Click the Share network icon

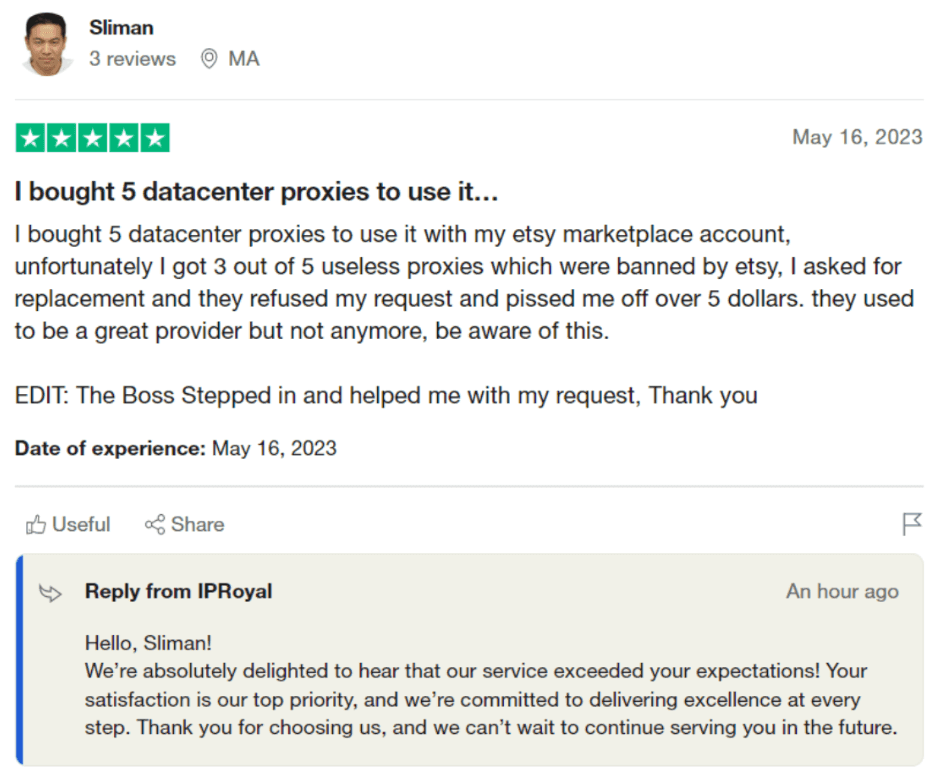coord(154,525)
